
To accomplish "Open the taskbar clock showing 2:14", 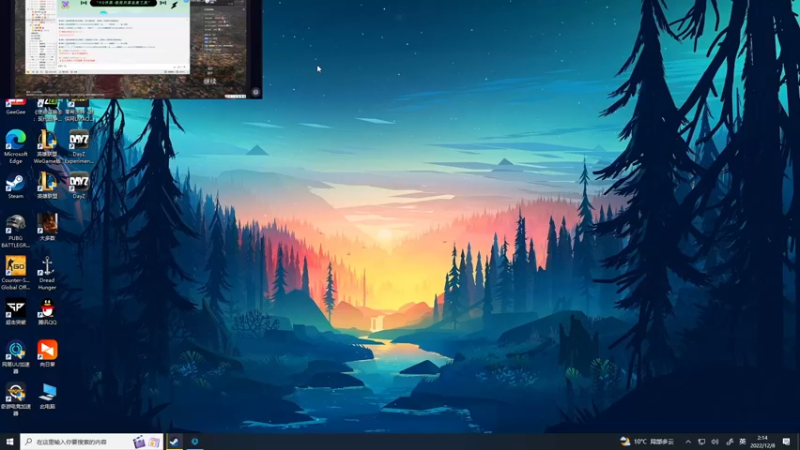I will (x=763, y=442).
